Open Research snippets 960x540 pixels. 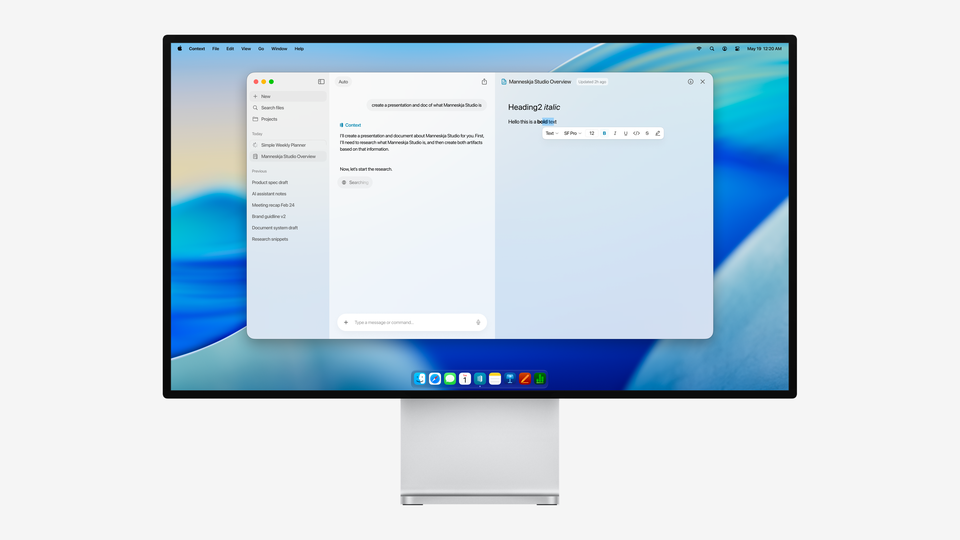(270, 239)
